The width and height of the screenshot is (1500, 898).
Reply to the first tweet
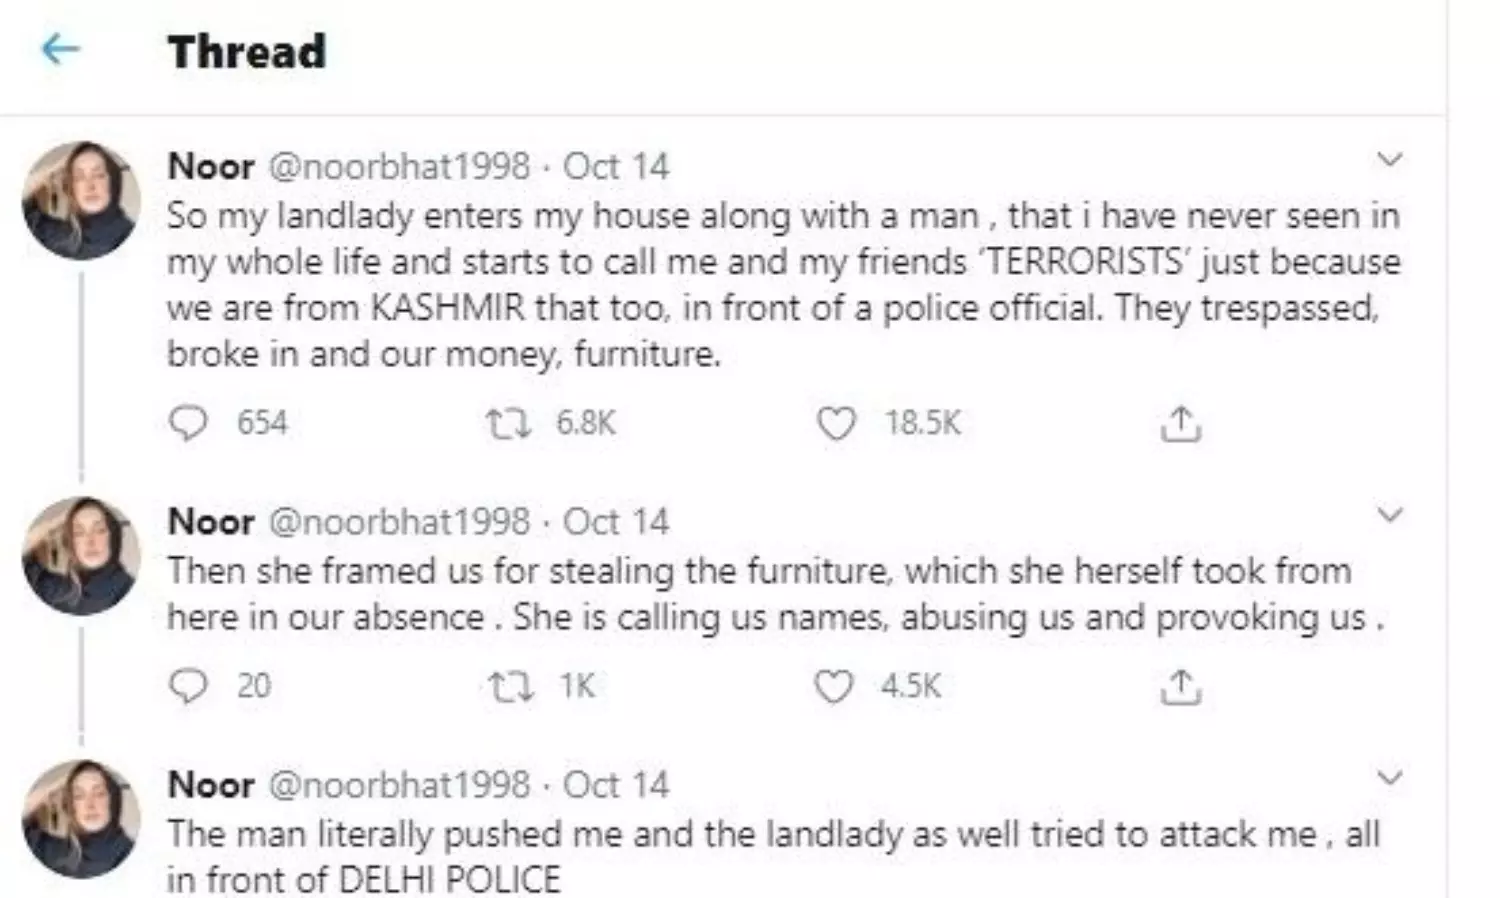[x=192, y=422]
